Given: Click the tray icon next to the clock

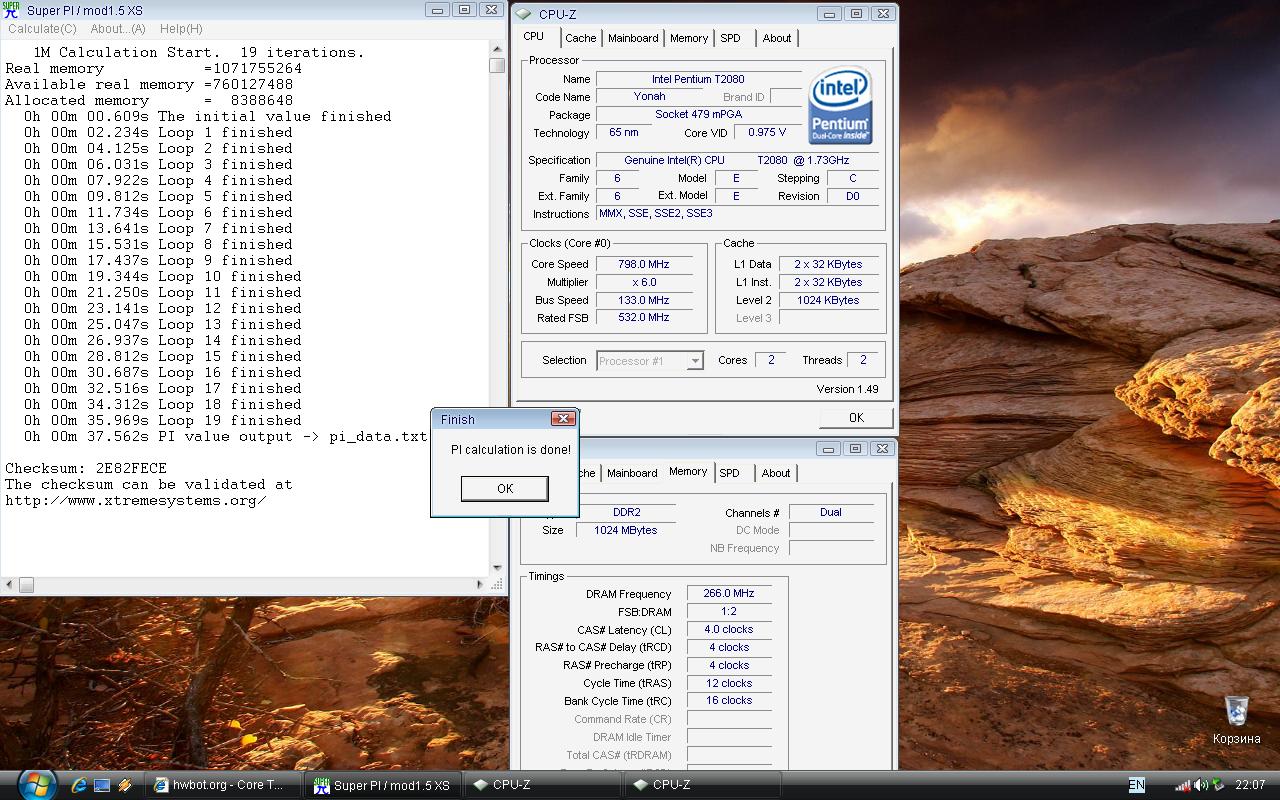Looking at the screenshot, I should click(1218, 785).
